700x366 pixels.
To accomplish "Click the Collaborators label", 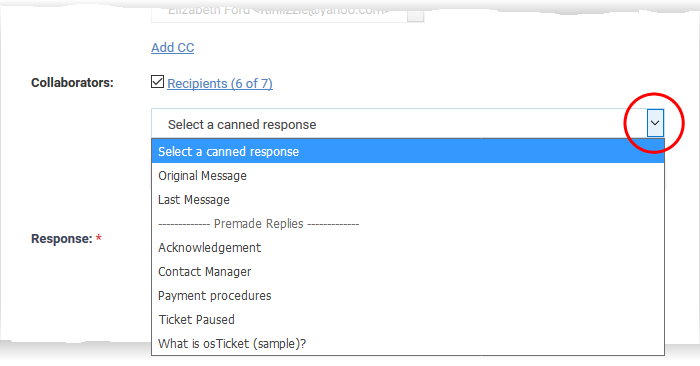I will tap(72, 83).
